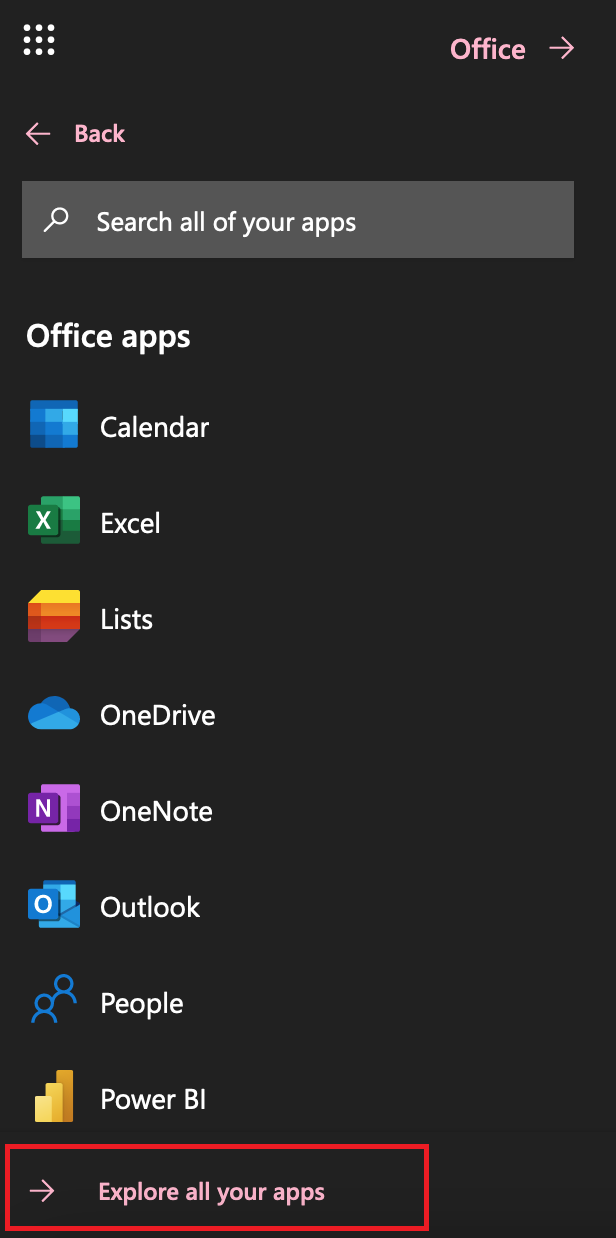The width and height of the screenshot is (616, 1238).
Task: Launch the Outlook app
Action: pyautogui.click(x=52, y=904)
